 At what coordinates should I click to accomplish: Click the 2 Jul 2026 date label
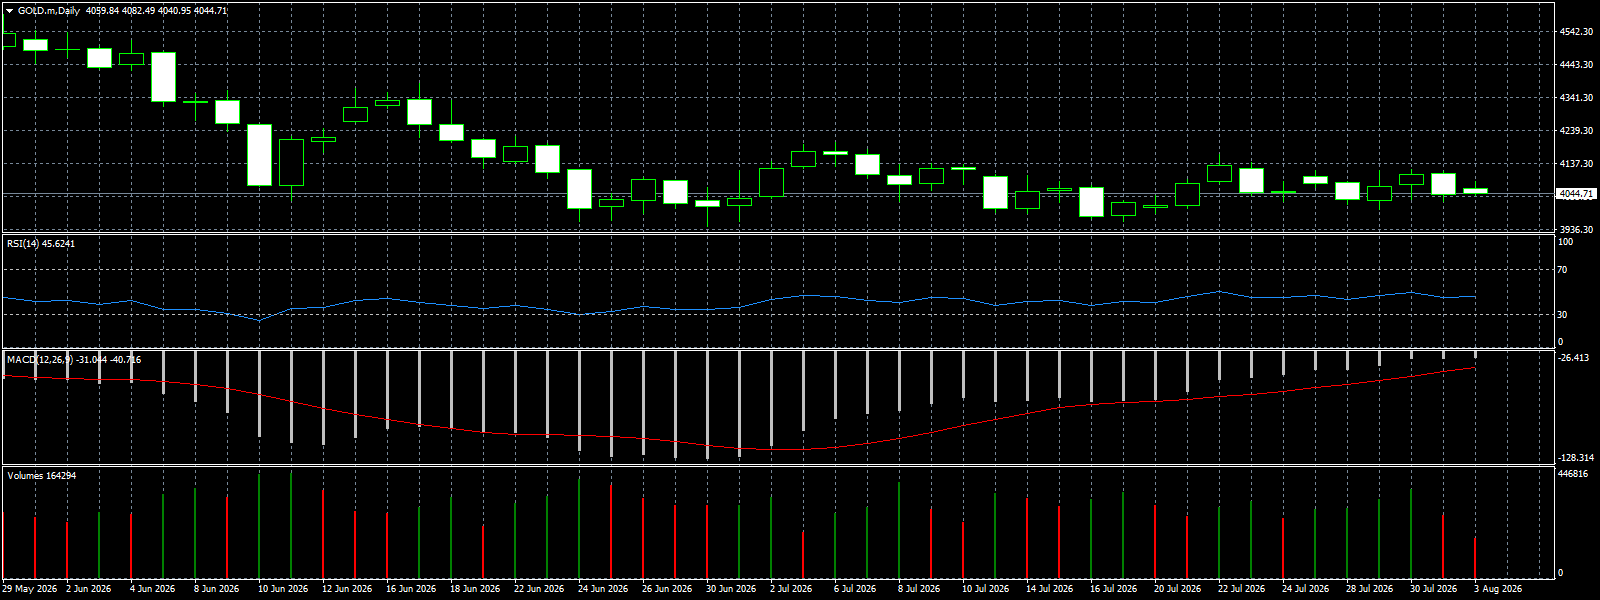(791, 589)
